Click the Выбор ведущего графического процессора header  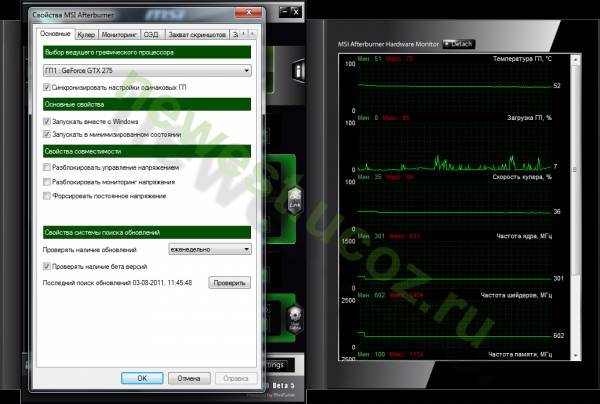click(x=147, y=52)
